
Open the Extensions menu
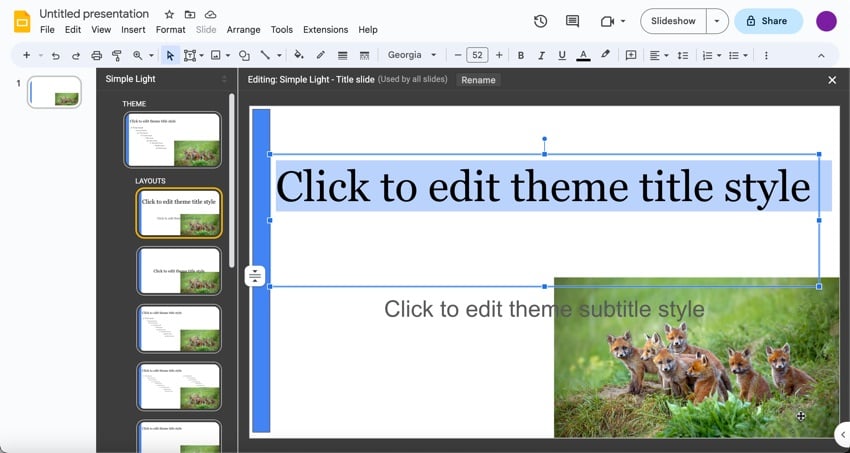[325, 30]
